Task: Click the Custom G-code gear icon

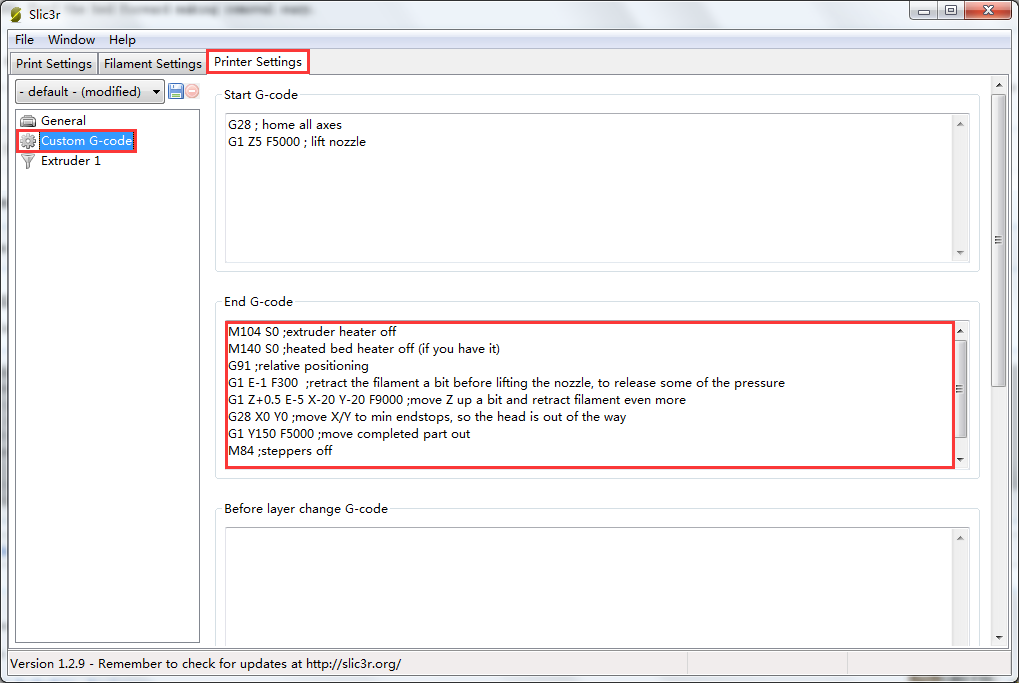Action: (x=28, y=141)
